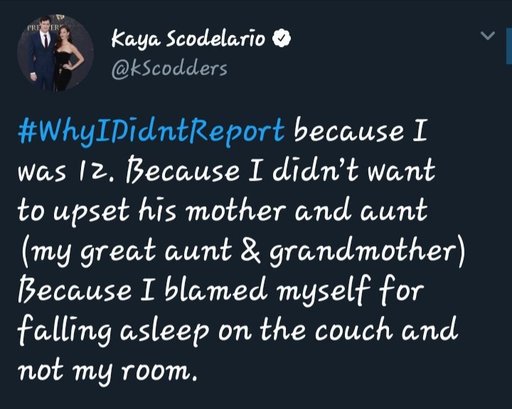Image resolution: width=512 pixels, height=409 pixels.
Task: Expand the tweet options chevron
Action: (488, 35)
